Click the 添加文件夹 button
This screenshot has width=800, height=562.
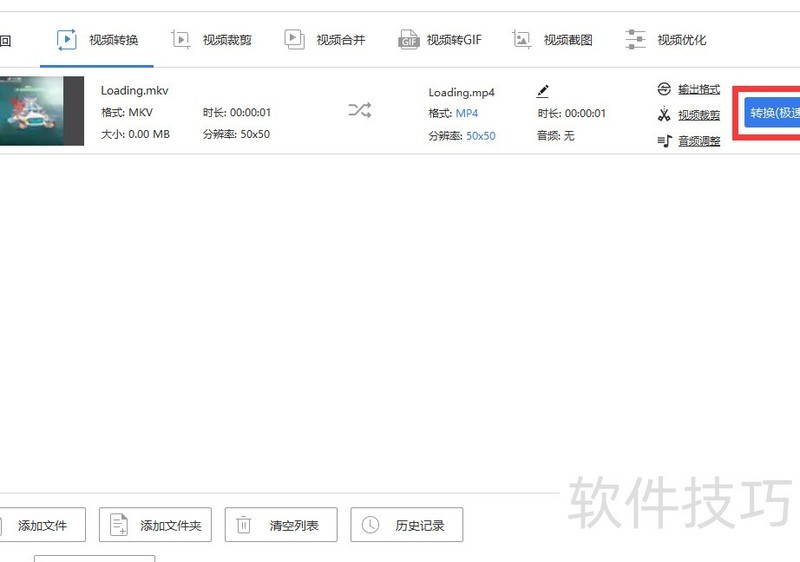point(160,525)
